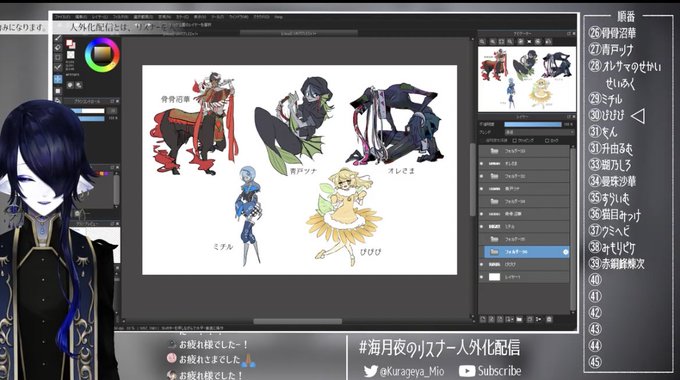Click the folder icon below the layer list
Screen dimensions: 680x380
[x=519, y=319]
